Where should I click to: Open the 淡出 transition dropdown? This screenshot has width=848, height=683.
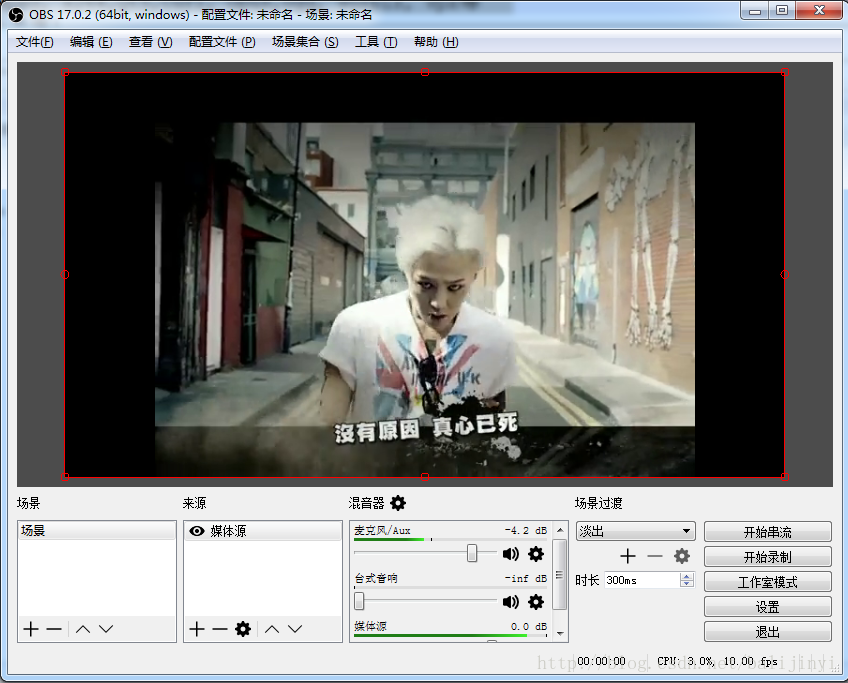(635, 531)
